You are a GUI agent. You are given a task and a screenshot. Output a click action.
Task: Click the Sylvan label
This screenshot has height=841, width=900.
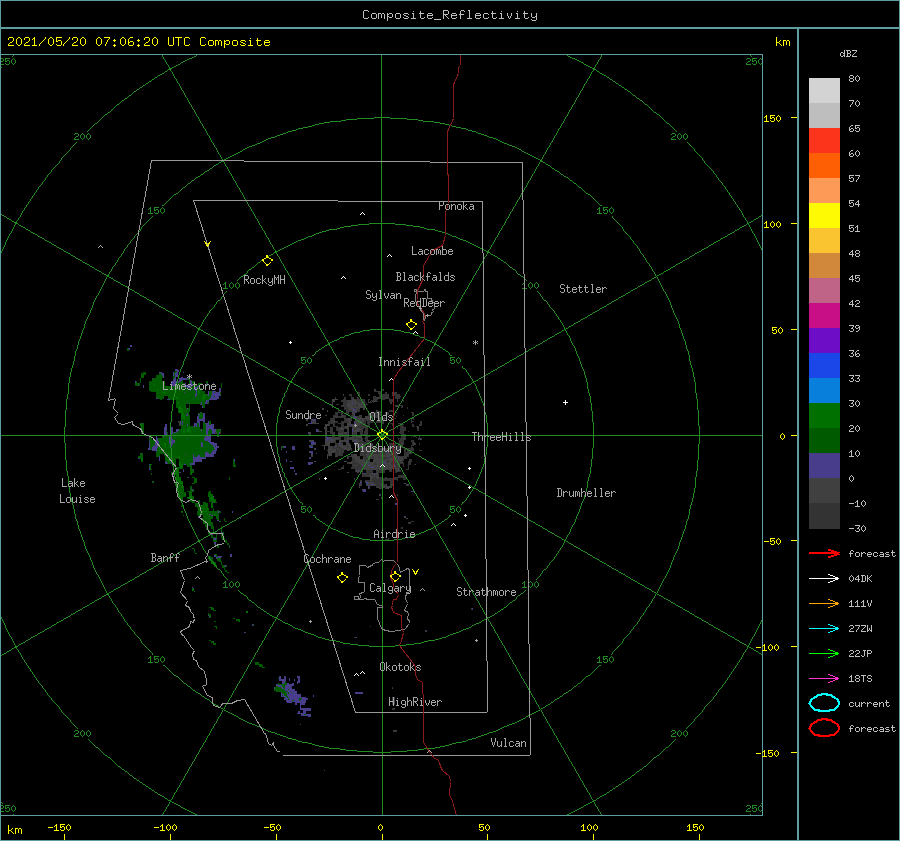383,295
